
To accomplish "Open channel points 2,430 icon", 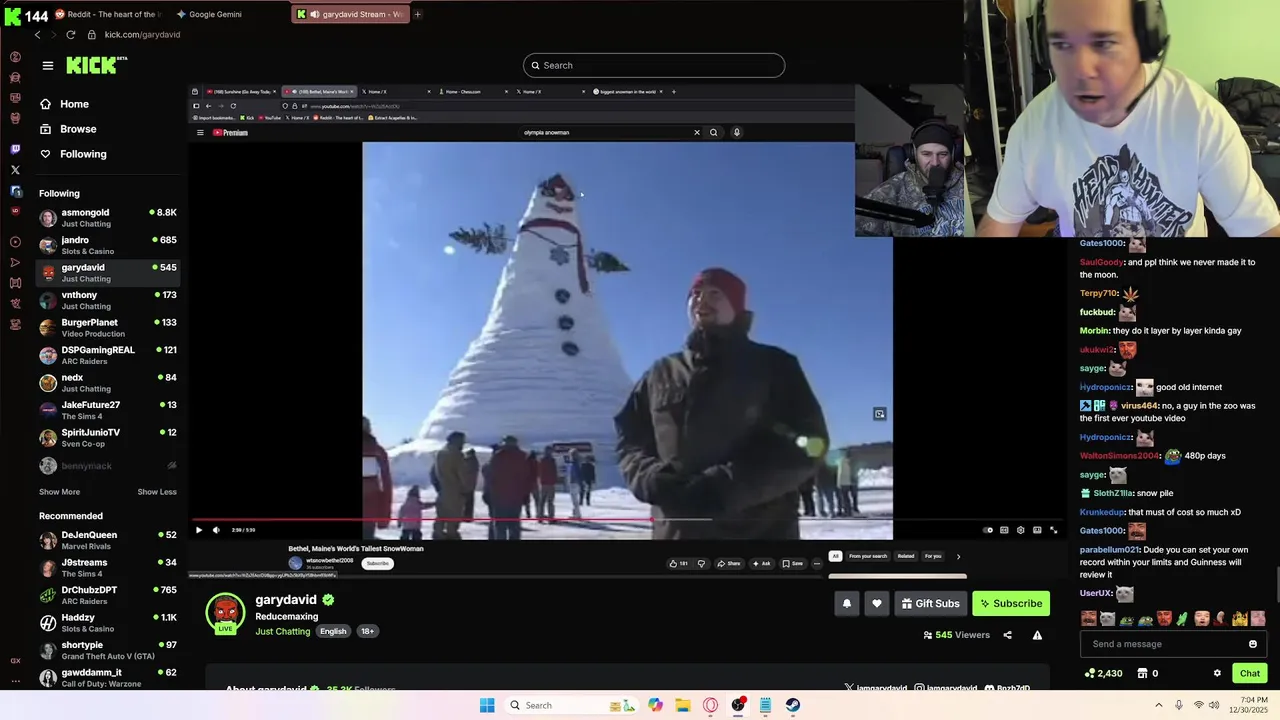I will coord(1103,673).
